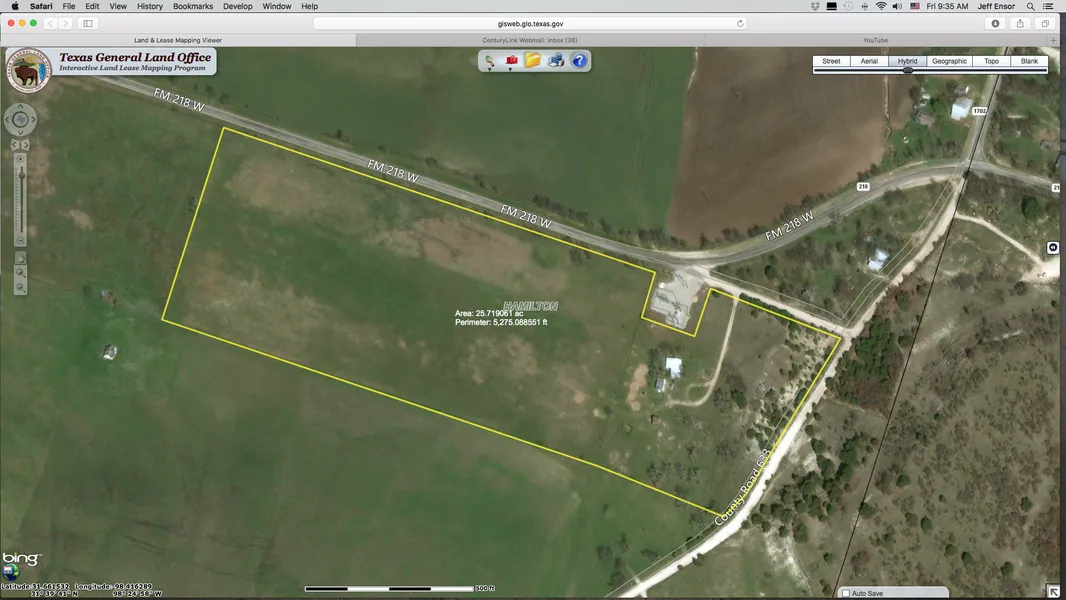Click the zoom out minus button
The image size is (1066, 600).
[x=20, y=241]
